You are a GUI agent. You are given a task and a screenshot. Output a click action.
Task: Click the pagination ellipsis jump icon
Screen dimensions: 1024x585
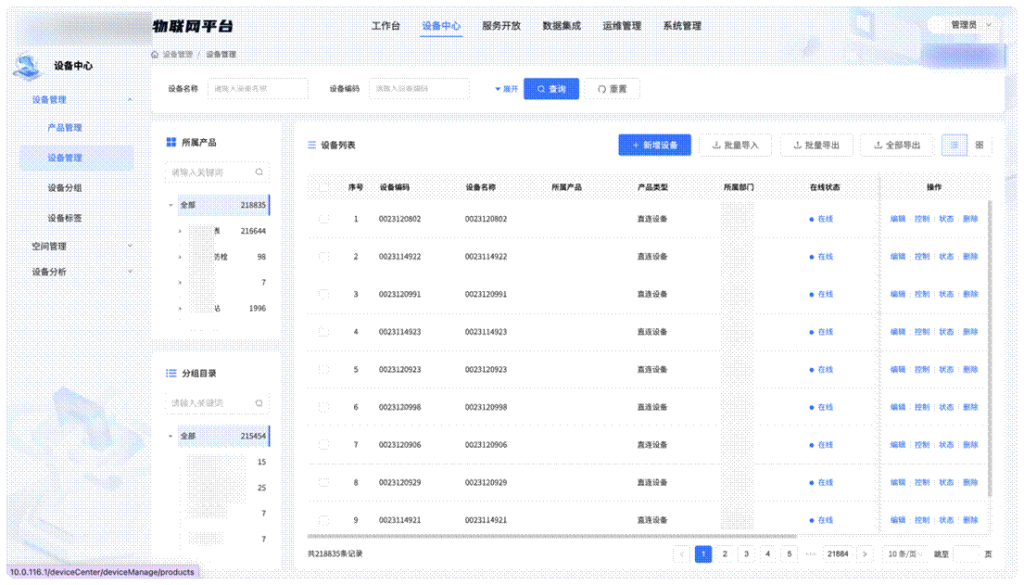810,554
